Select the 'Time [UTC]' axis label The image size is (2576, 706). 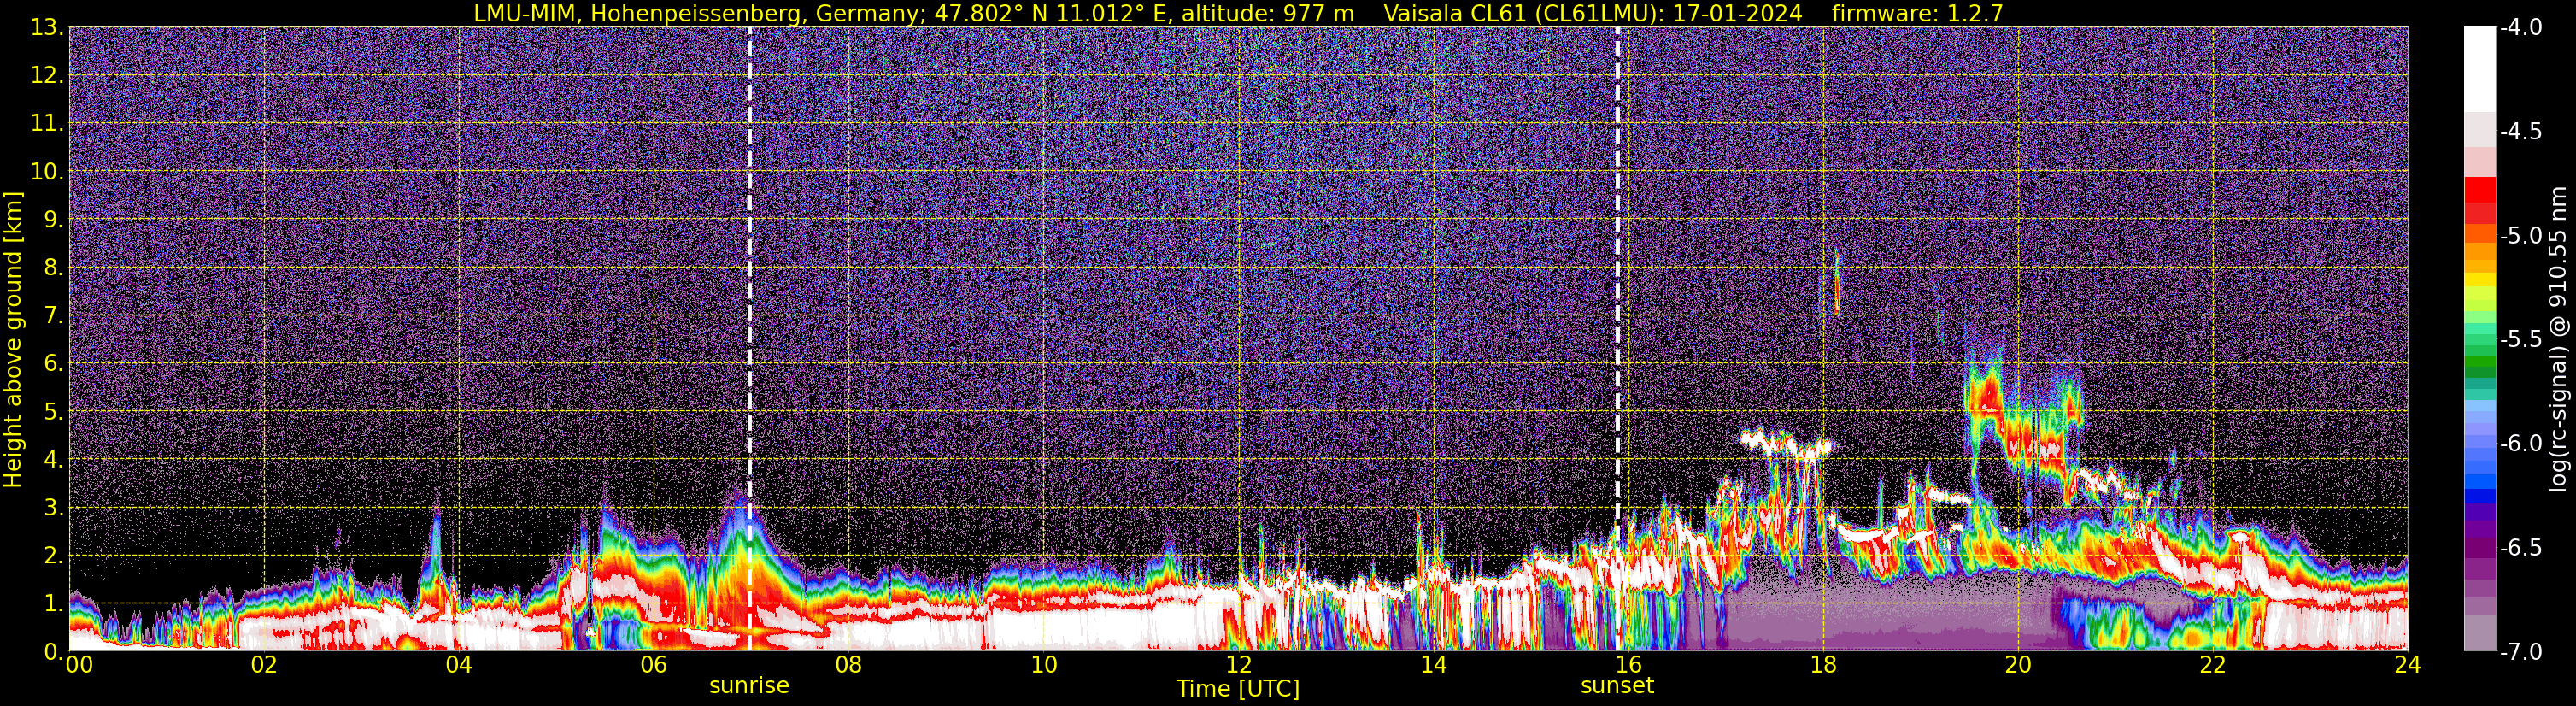point(1238,689)
